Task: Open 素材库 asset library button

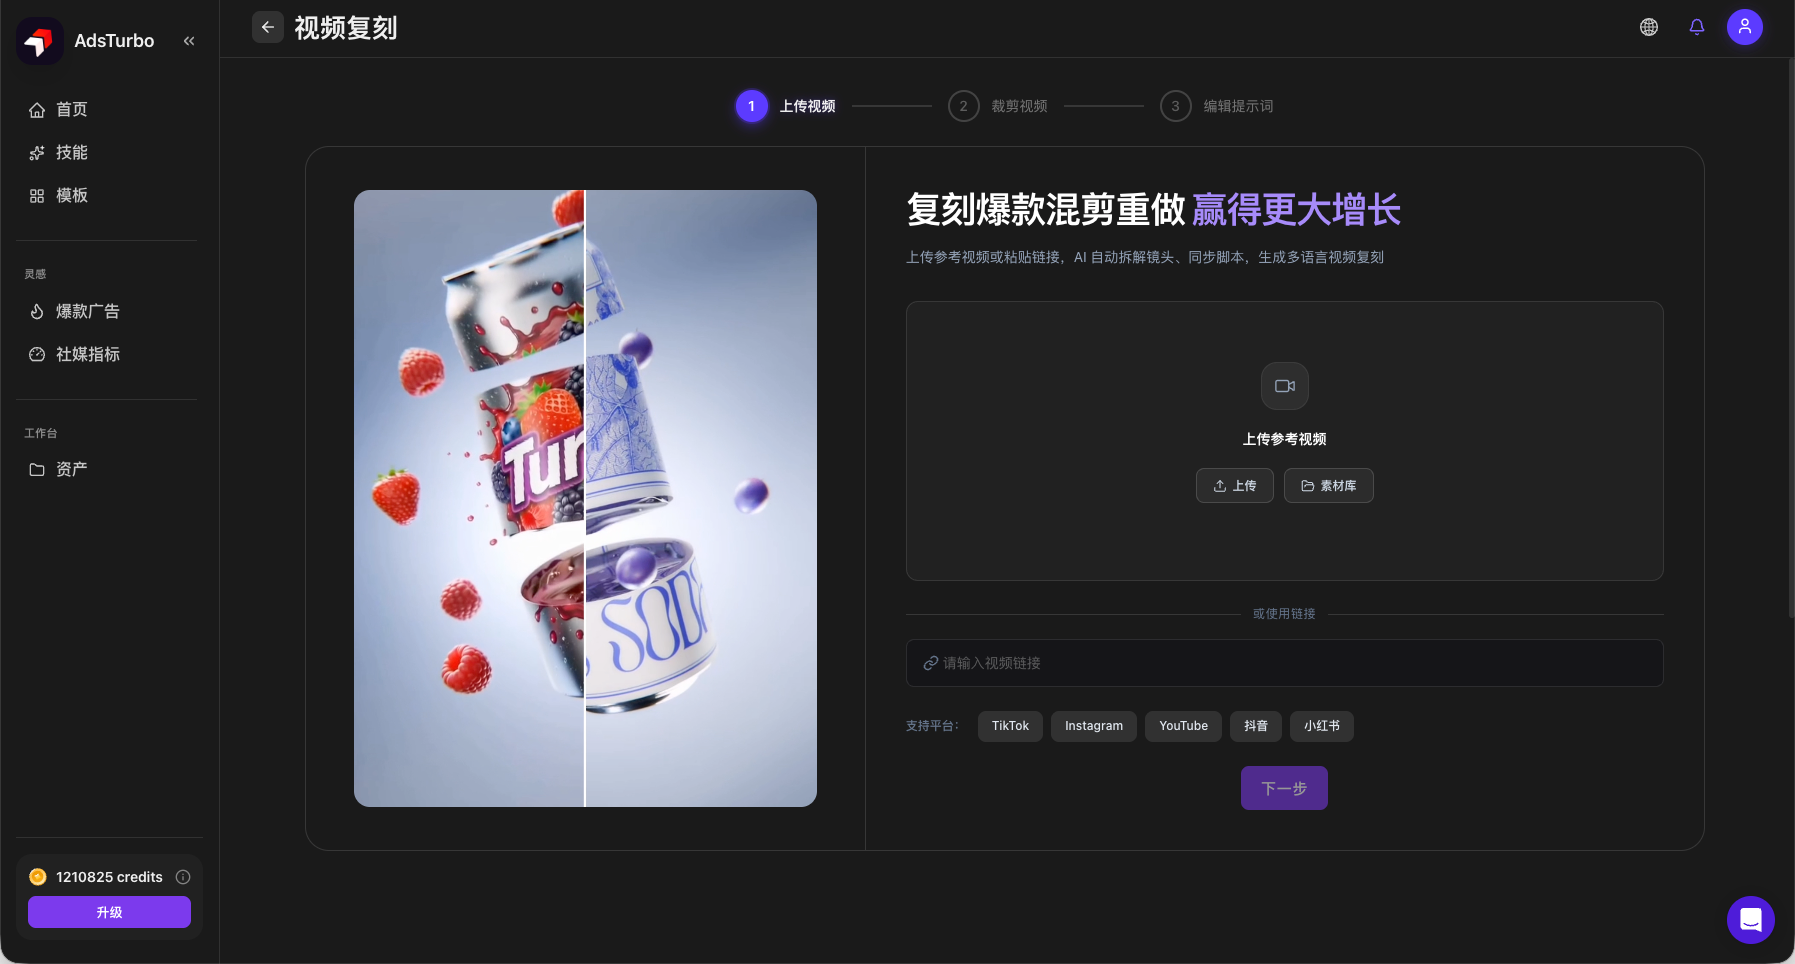Action: pos(1329,486)
